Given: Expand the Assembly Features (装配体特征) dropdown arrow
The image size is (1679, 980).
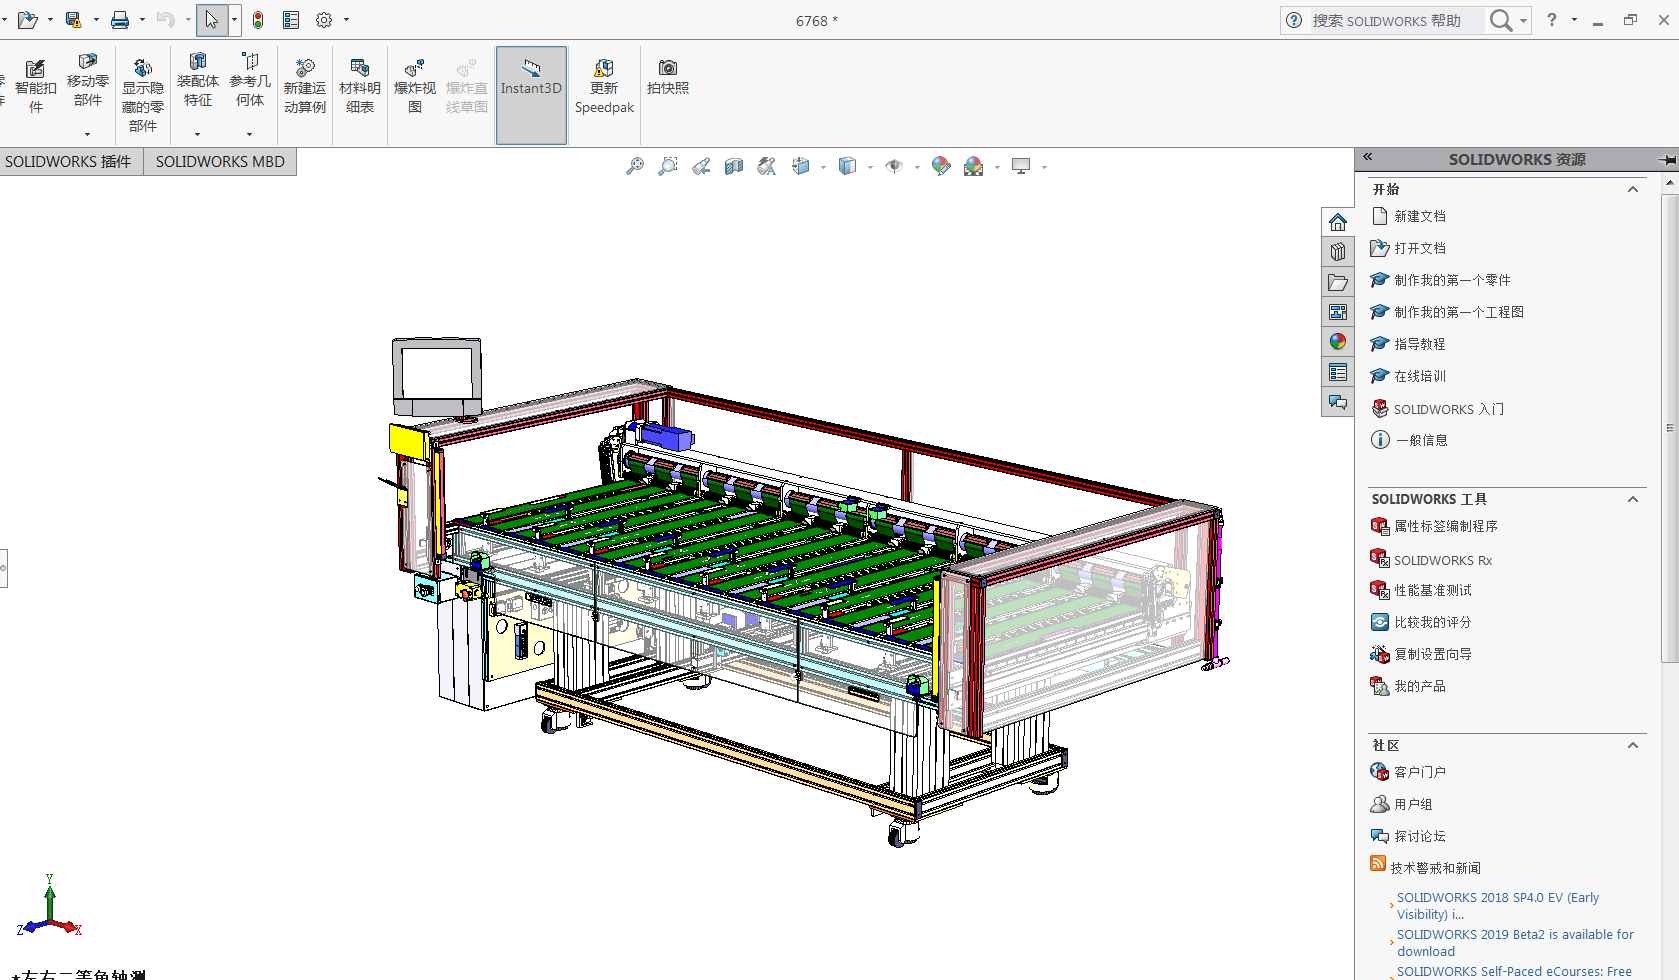Looking at the screenshot, I should tap(198, 134).
